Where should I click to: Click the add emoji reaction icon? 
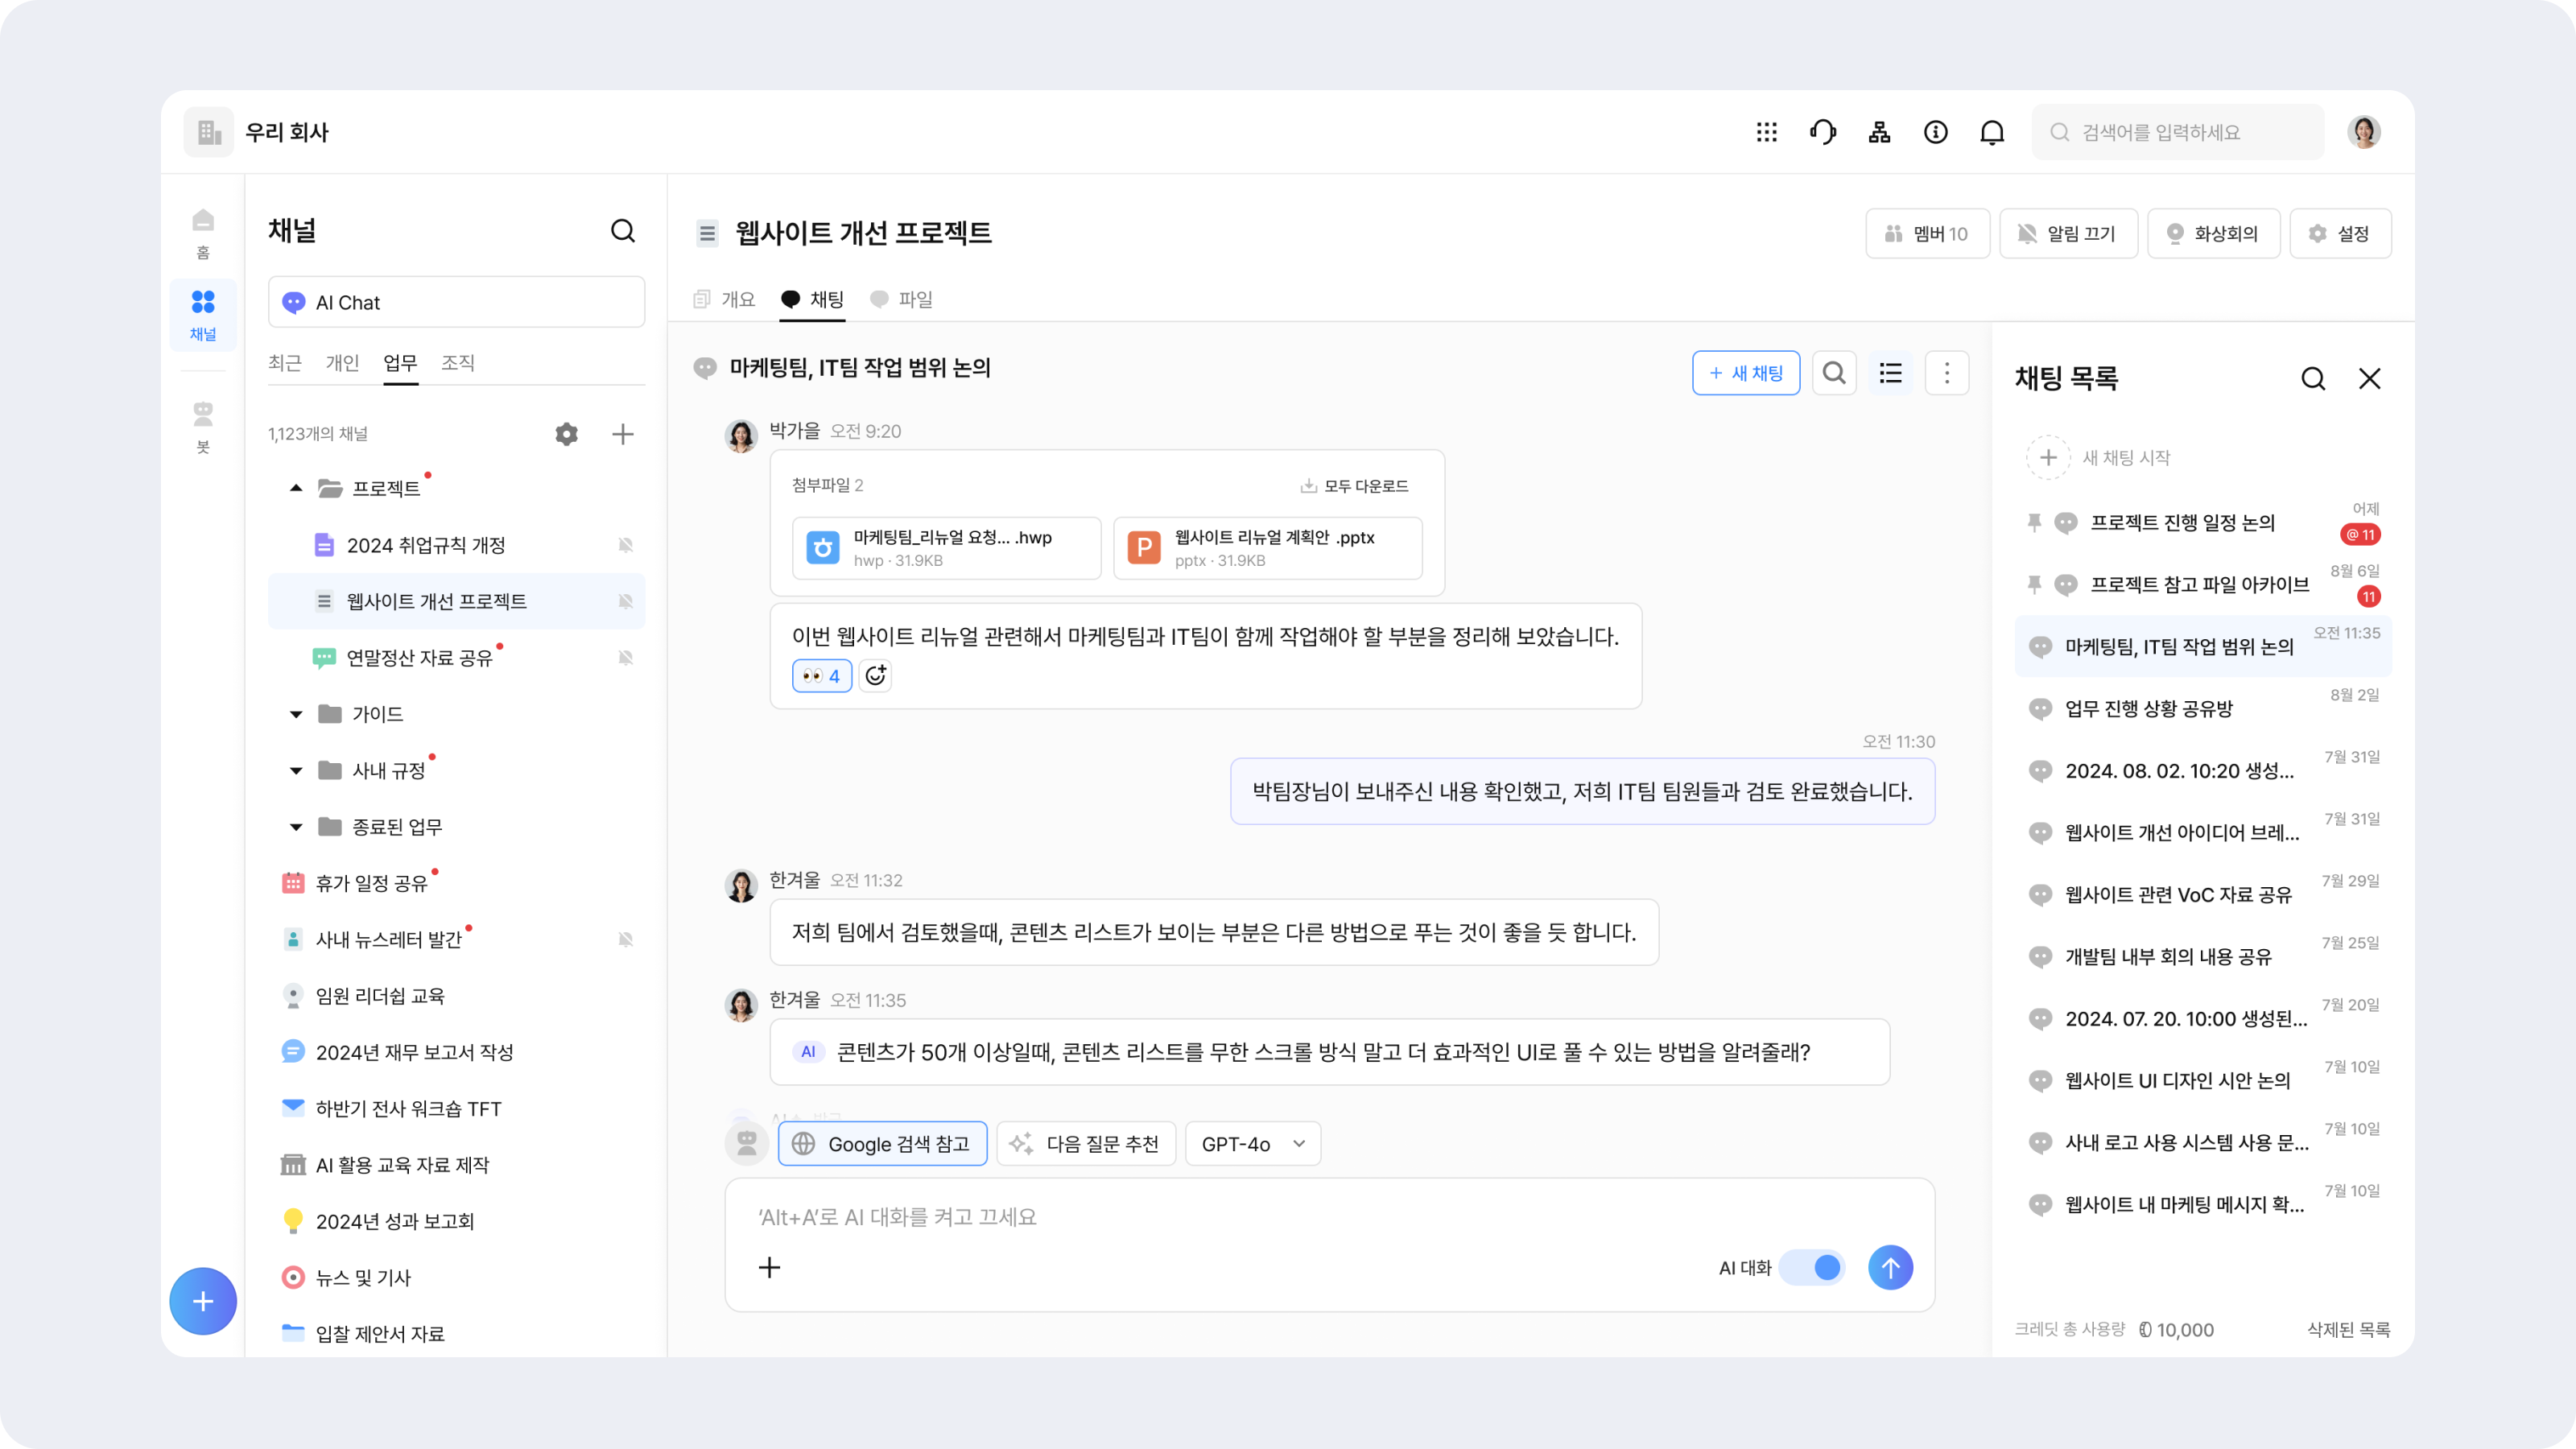[875, 676]
